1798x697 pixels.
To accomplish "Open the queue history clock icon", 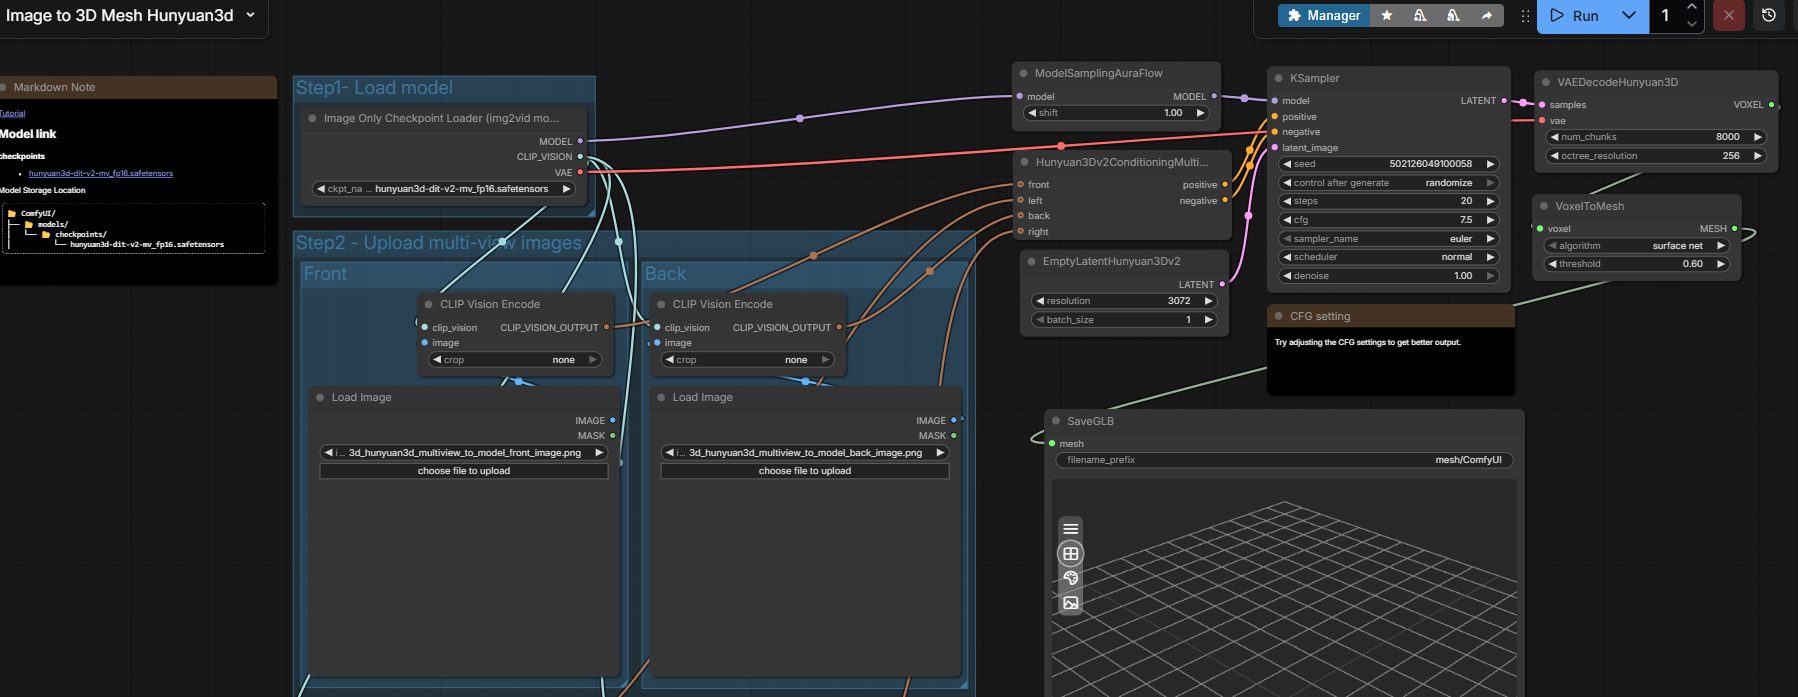I will 1769,15.
